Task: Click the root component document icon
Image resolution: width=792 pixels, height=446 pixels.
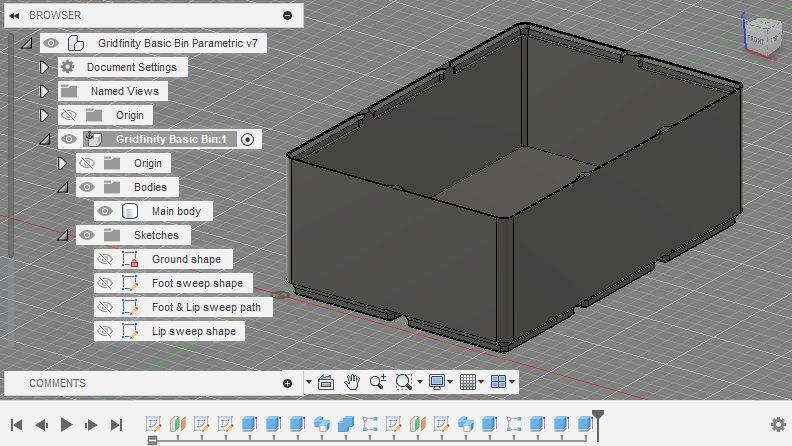Action: [76, 43]
